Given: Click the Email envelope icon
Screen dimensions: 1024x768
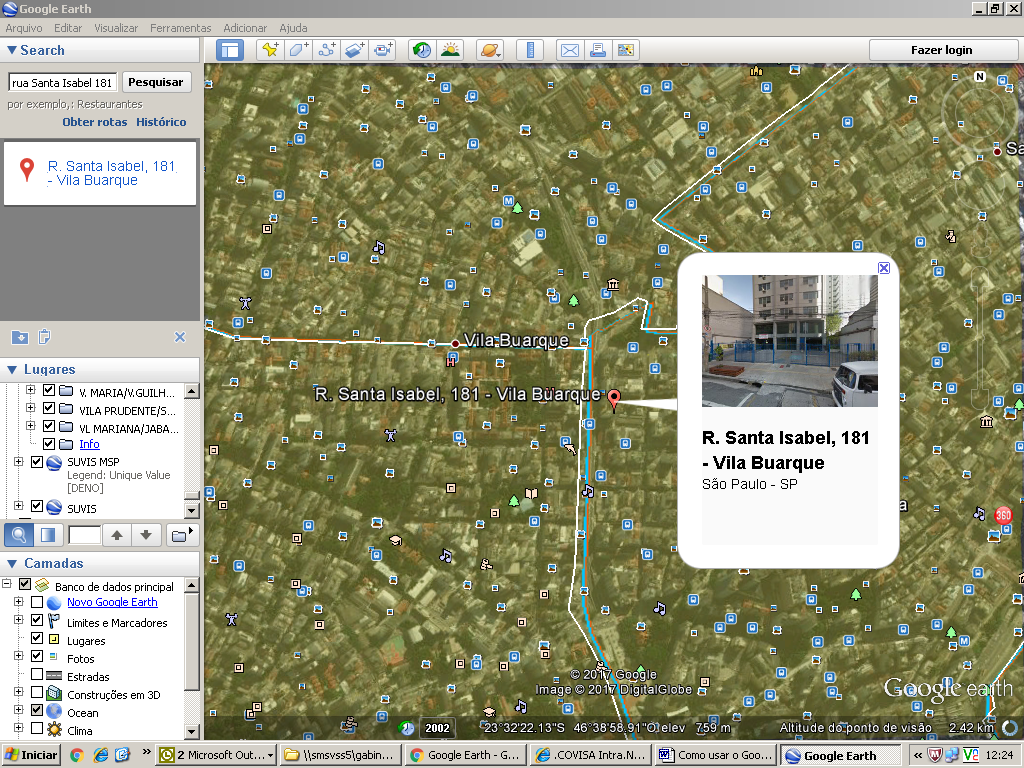Looking at the screenshot, I should click(x=570, y=50).
